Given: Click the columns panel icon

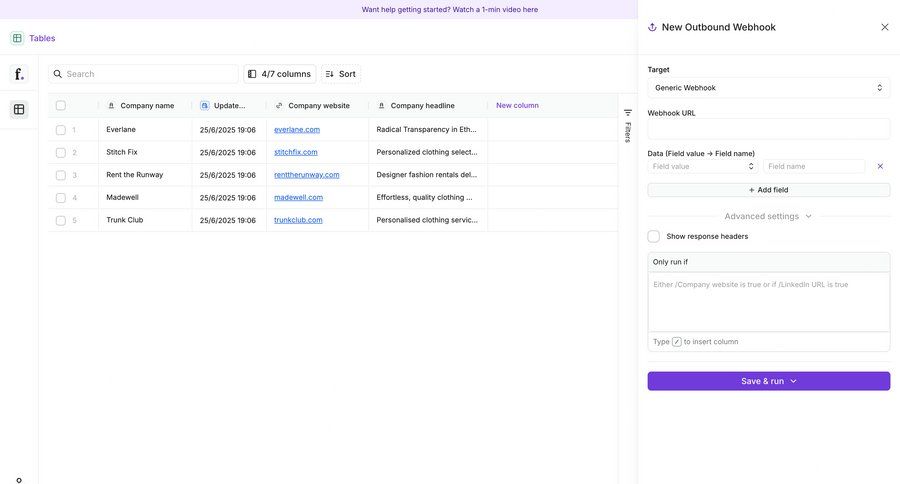Looking at the screenshot, I should pyautogui.click(x=252, y=74).
